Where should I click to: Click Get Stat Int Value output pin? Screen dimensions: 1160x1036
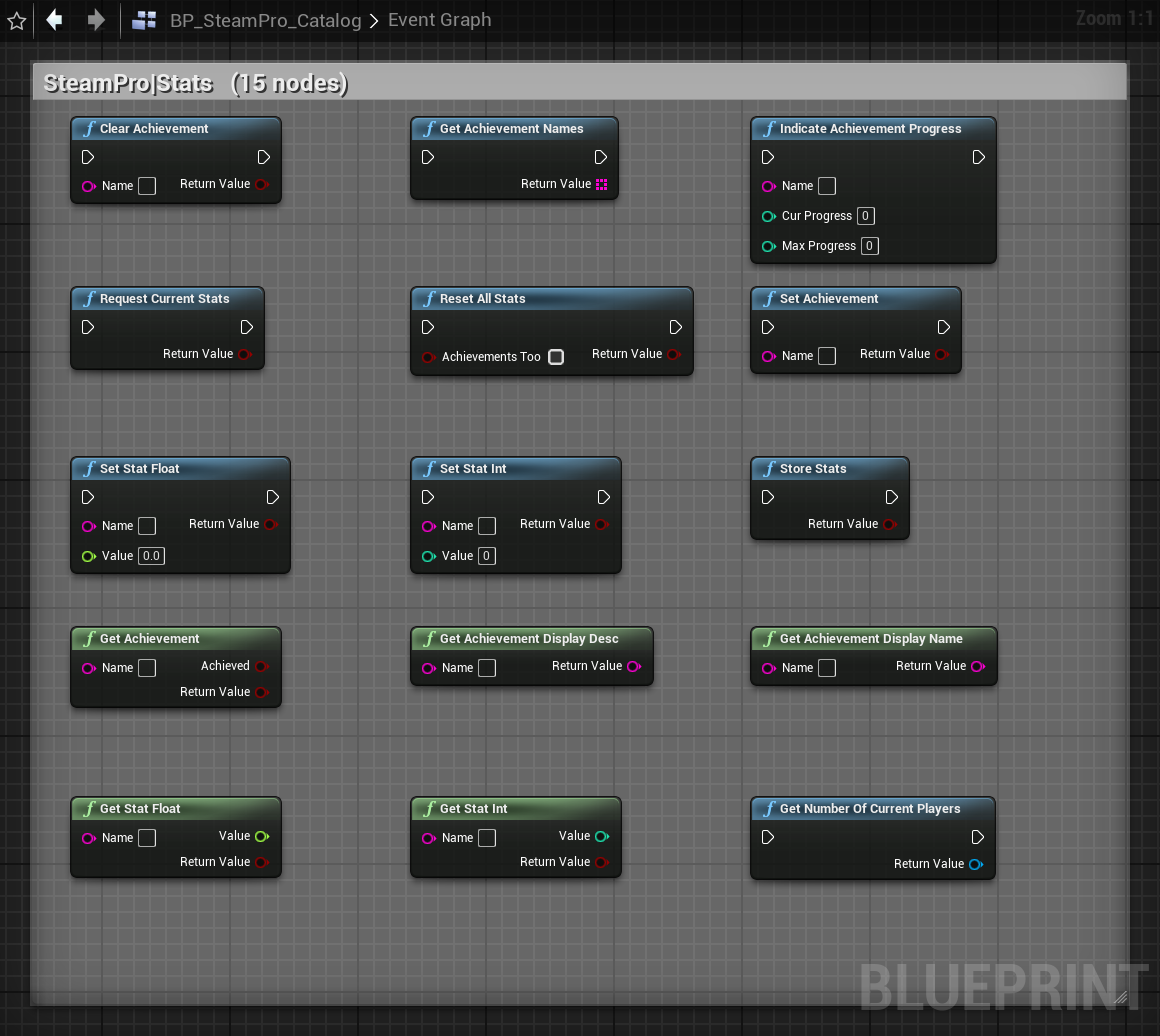[602, 836]
